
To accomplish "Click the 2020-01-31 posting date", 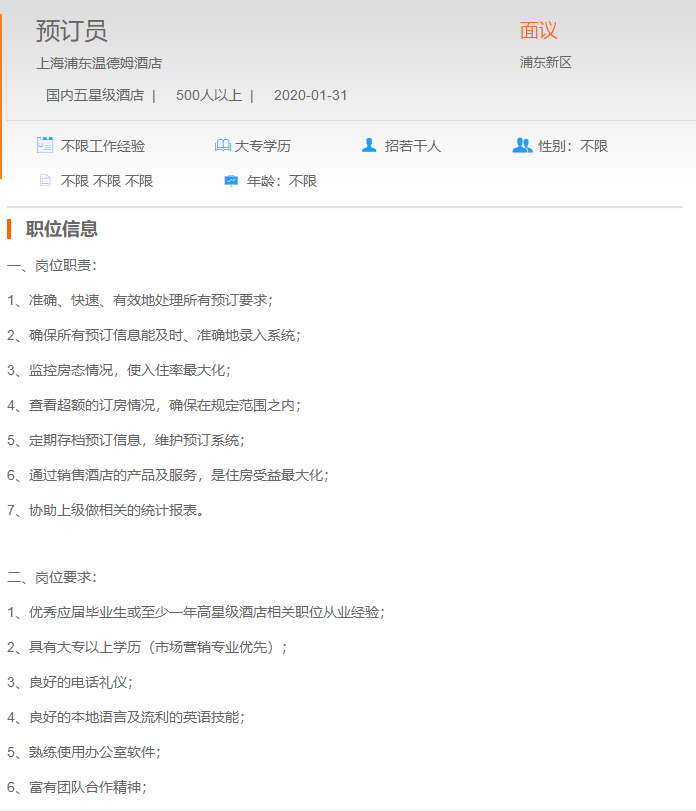I will pos(310,95).
